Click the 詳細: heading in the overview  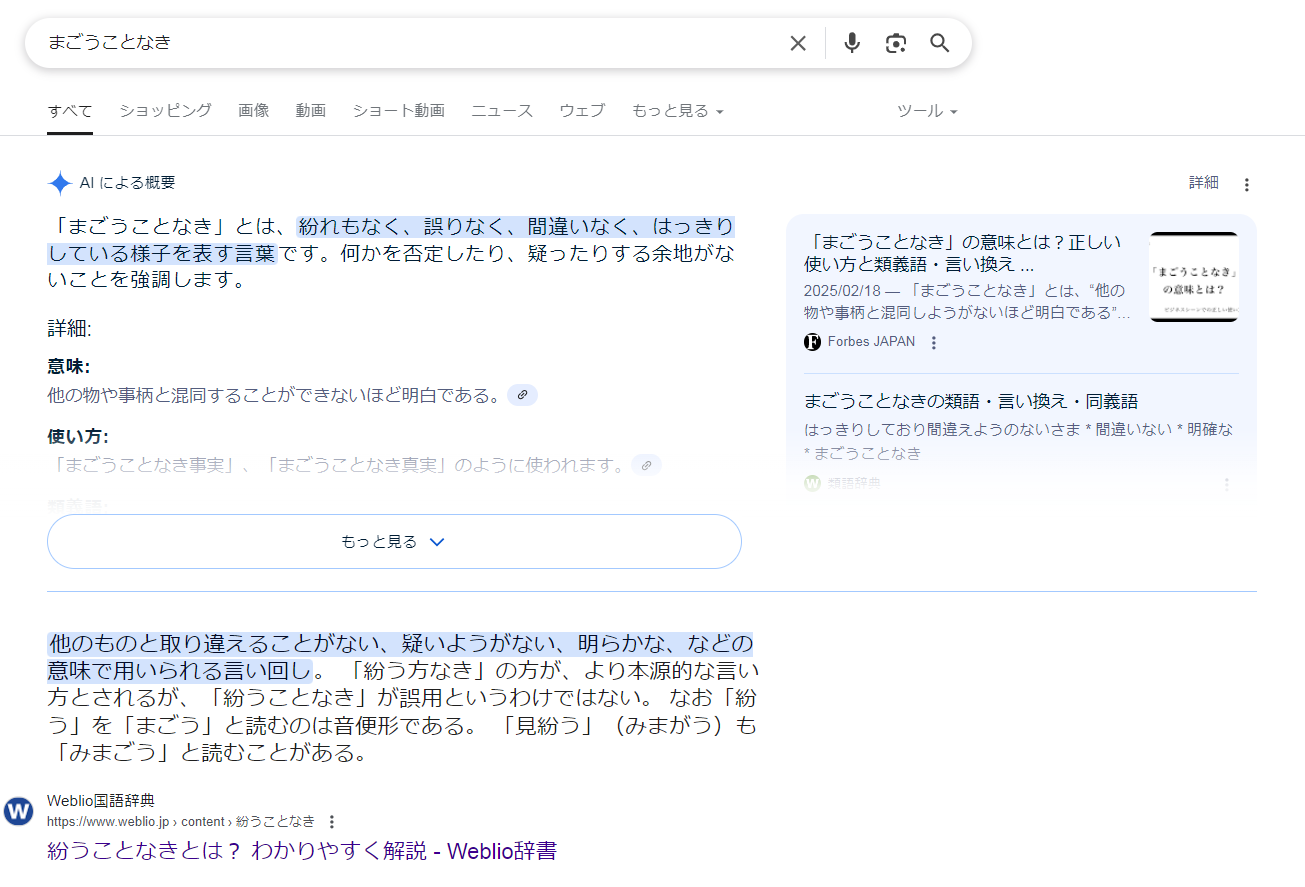(69, 329)
